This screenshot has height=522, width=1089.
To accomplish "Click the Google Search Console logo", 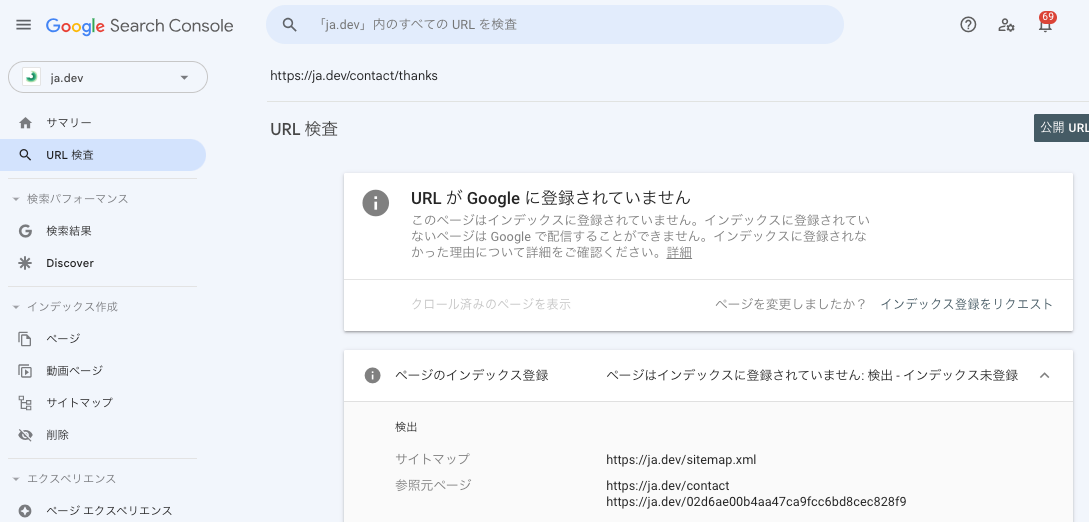I will point(140,26).
